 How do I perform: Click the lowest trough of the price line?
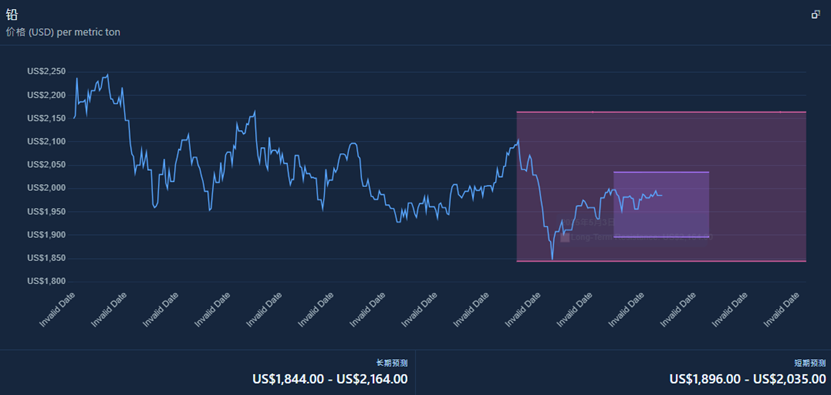(x=552, y=259)
